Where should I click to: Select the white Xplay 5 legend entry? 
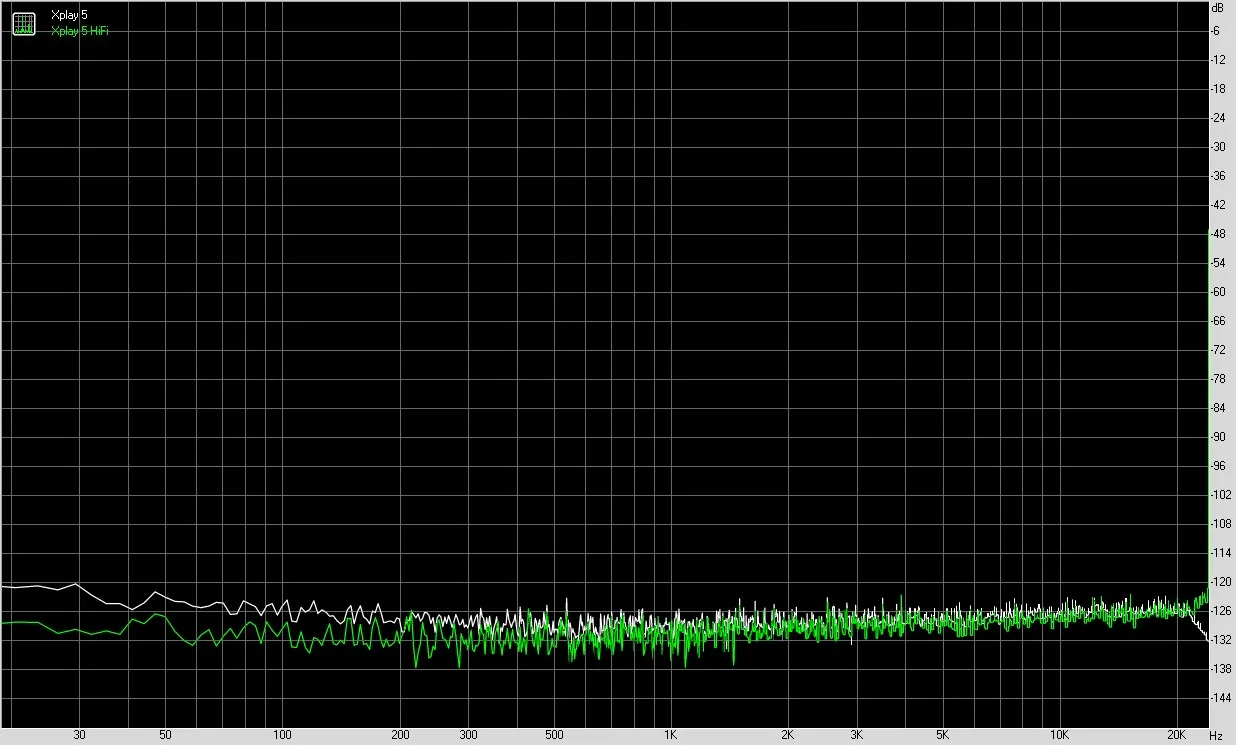tap(69, 16)
